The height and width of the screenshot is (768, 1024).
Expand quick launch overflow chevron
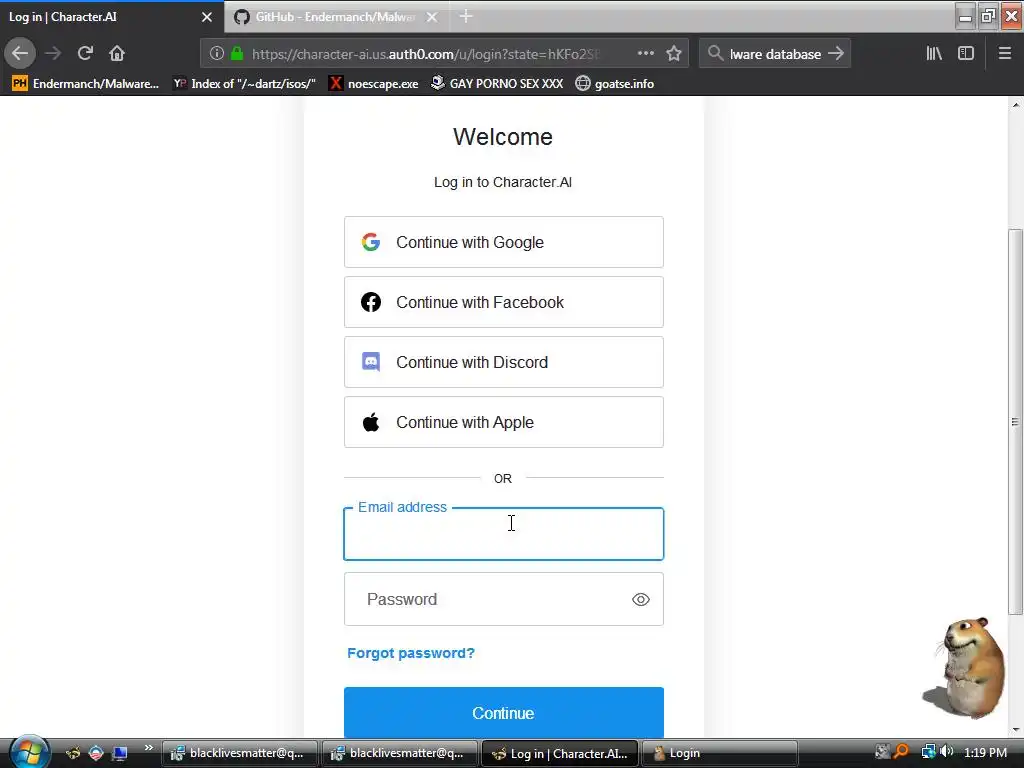click(149, 747)
